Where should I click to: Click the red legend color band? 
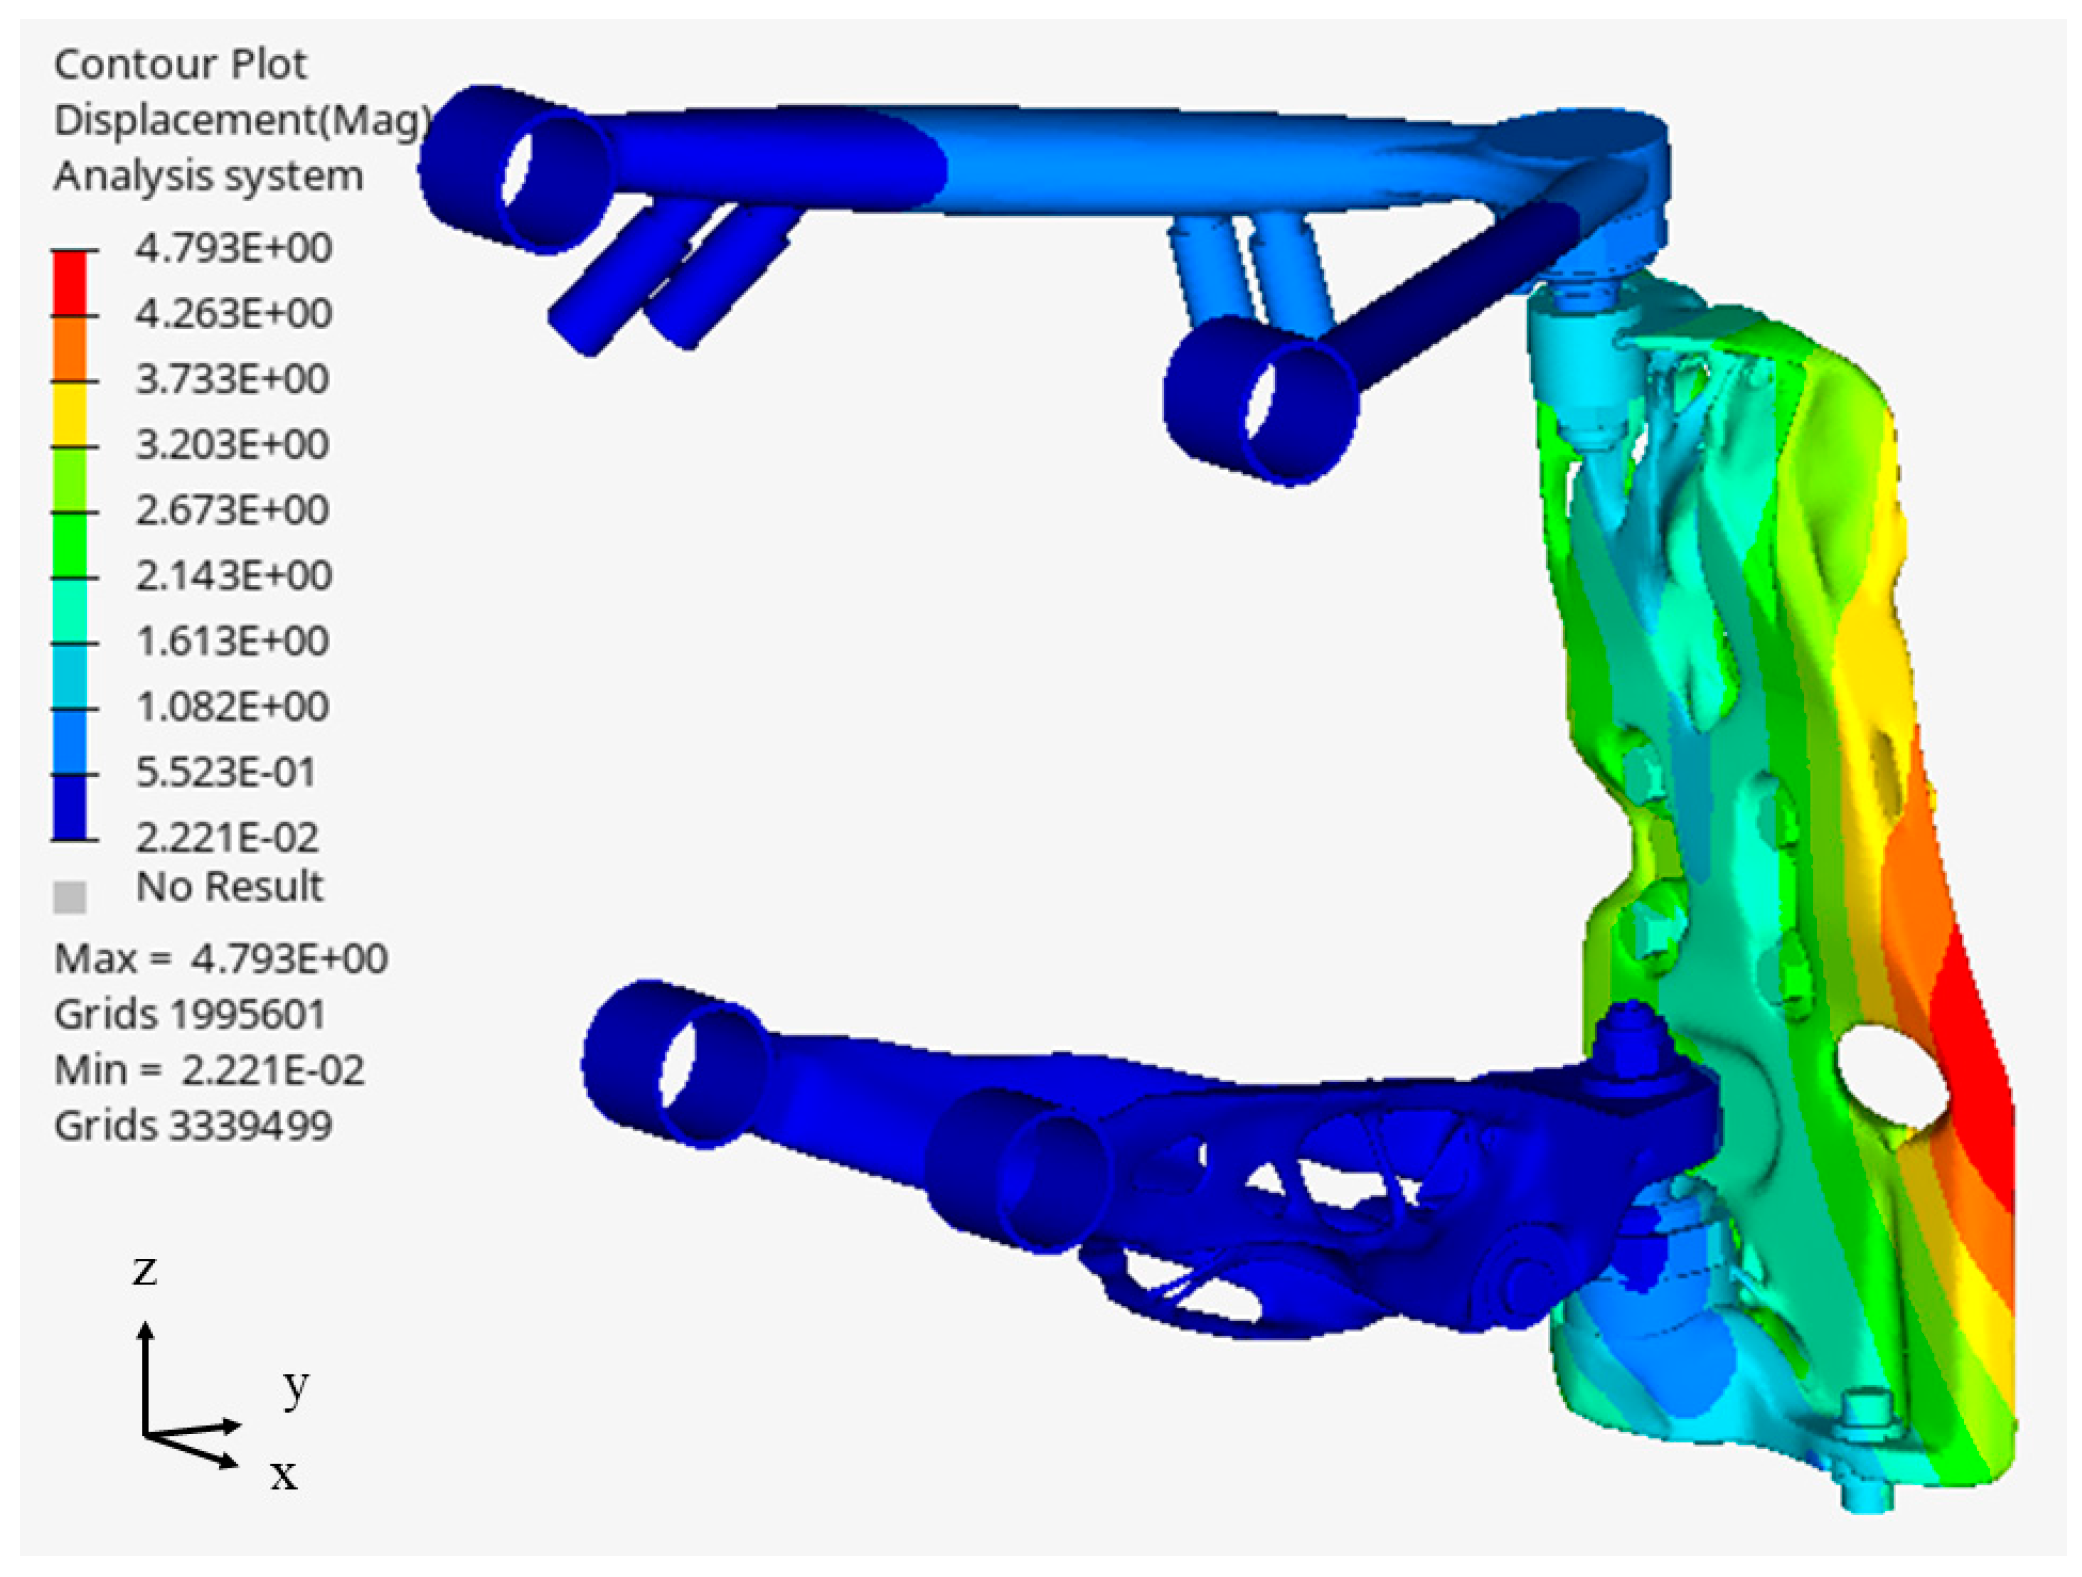69,283
